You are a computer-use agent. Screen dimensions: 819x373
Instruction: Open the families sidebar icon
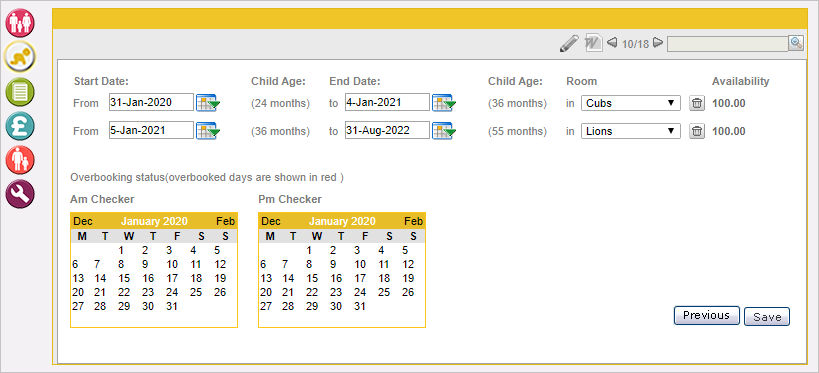coord(20,22)
